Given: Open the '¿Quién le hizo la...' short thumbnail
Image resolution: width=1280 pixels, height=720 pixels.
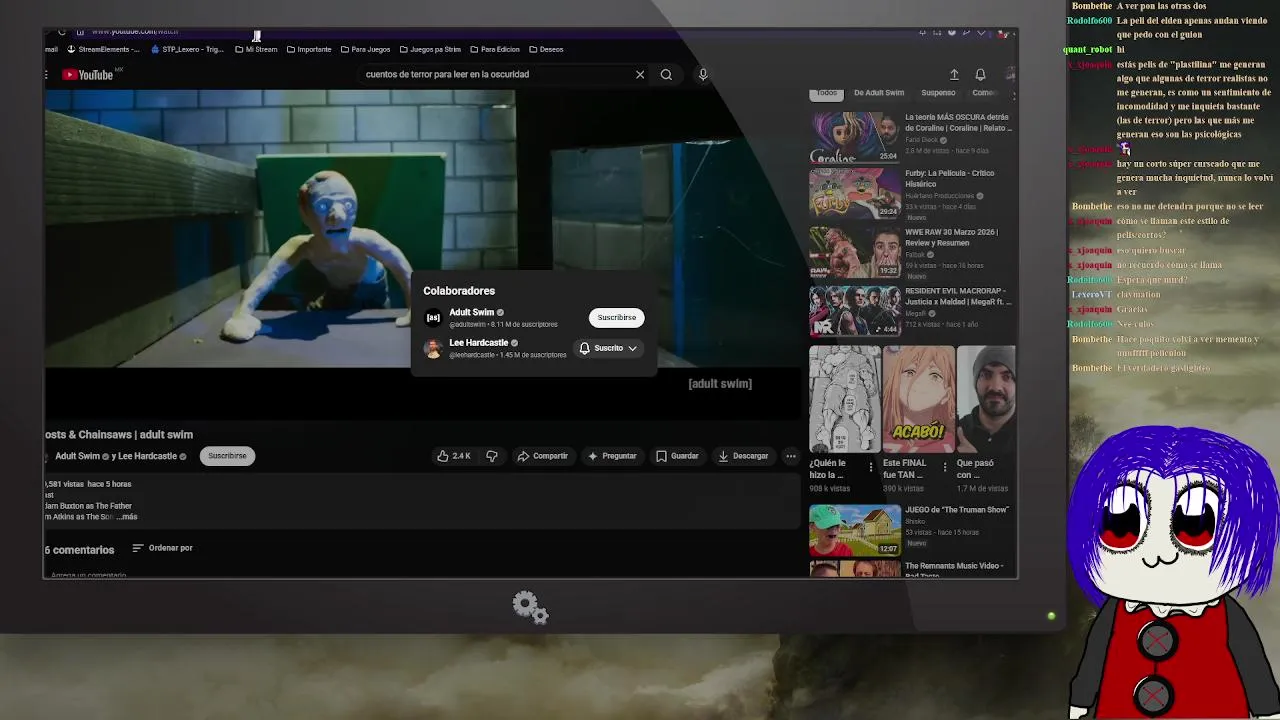Looking at the screenshot, I should [845, 400].
